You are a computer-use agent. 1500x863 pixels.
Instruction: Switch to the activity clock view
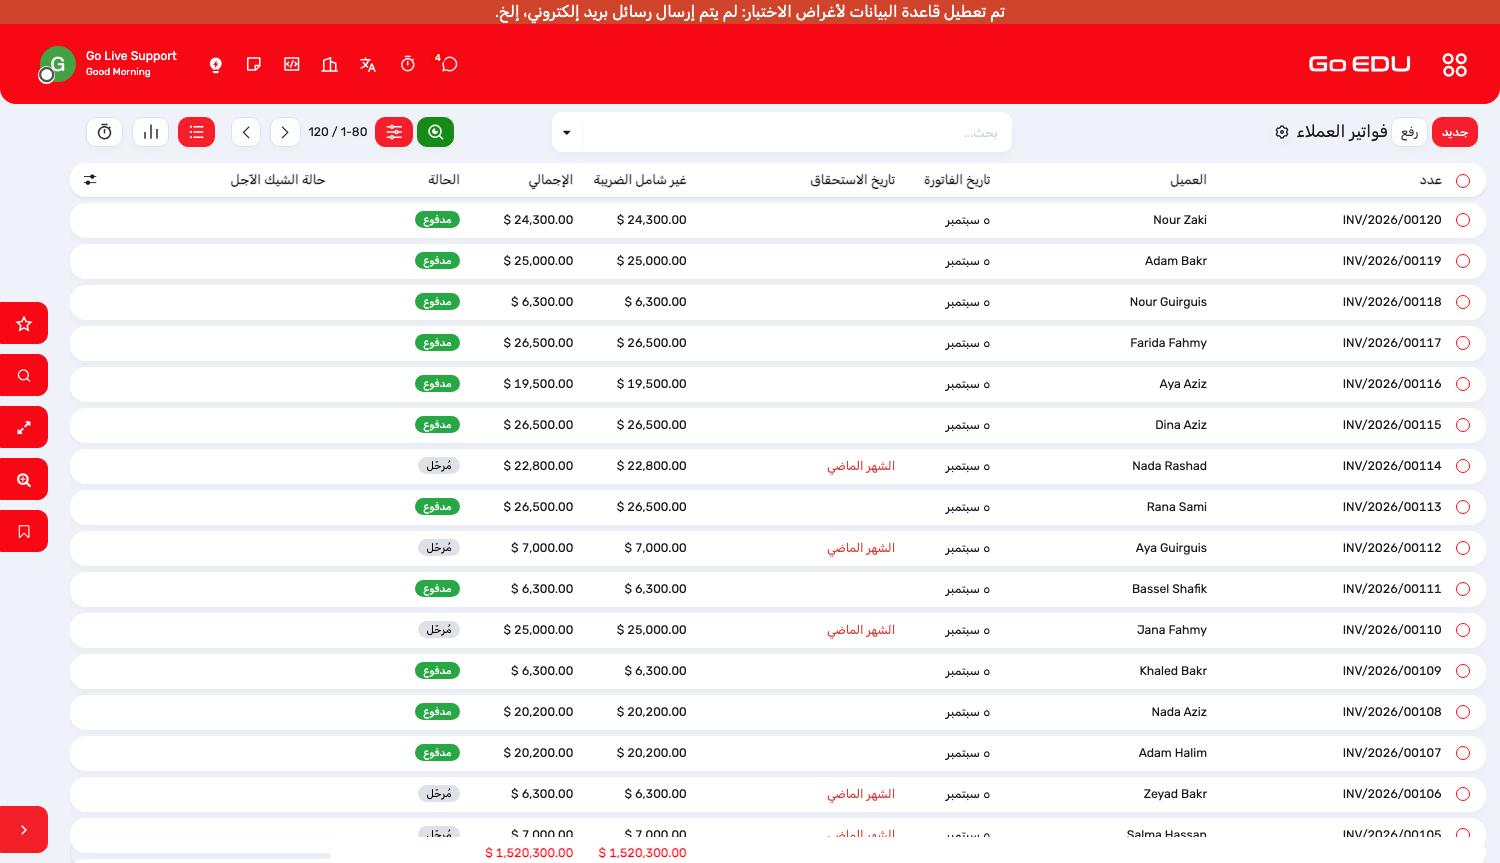105,132
